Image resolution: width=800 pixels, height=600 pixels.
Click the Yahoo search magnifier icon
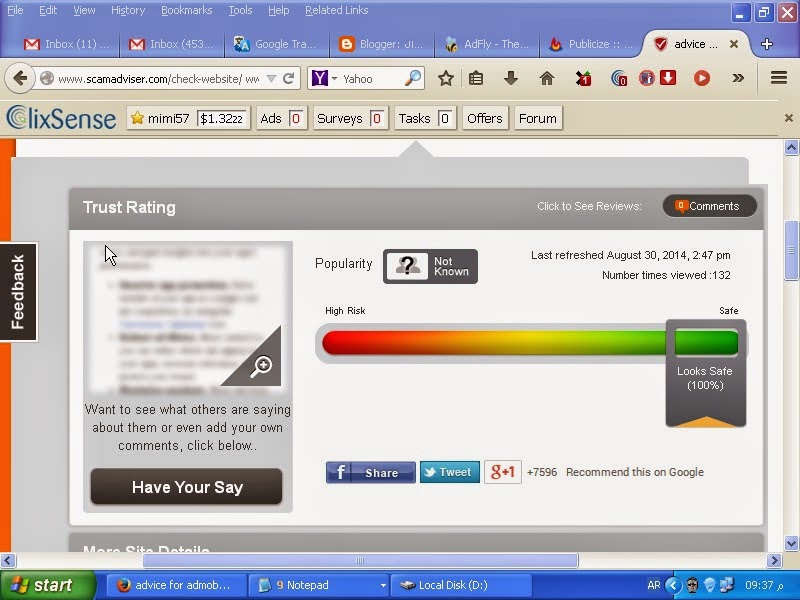(x=413, y=78)
